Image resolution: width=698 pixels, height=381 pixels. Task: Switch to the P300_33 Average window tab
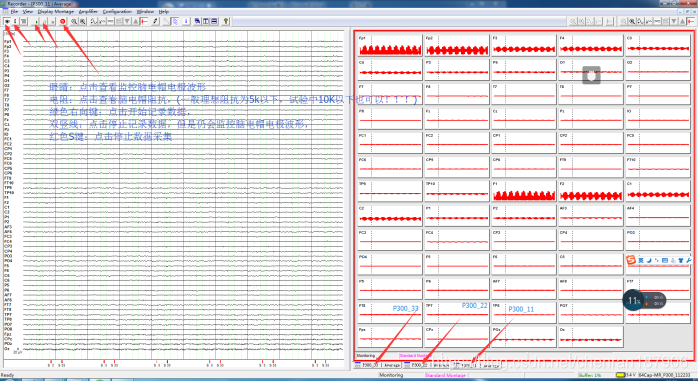tap(377, 365)
